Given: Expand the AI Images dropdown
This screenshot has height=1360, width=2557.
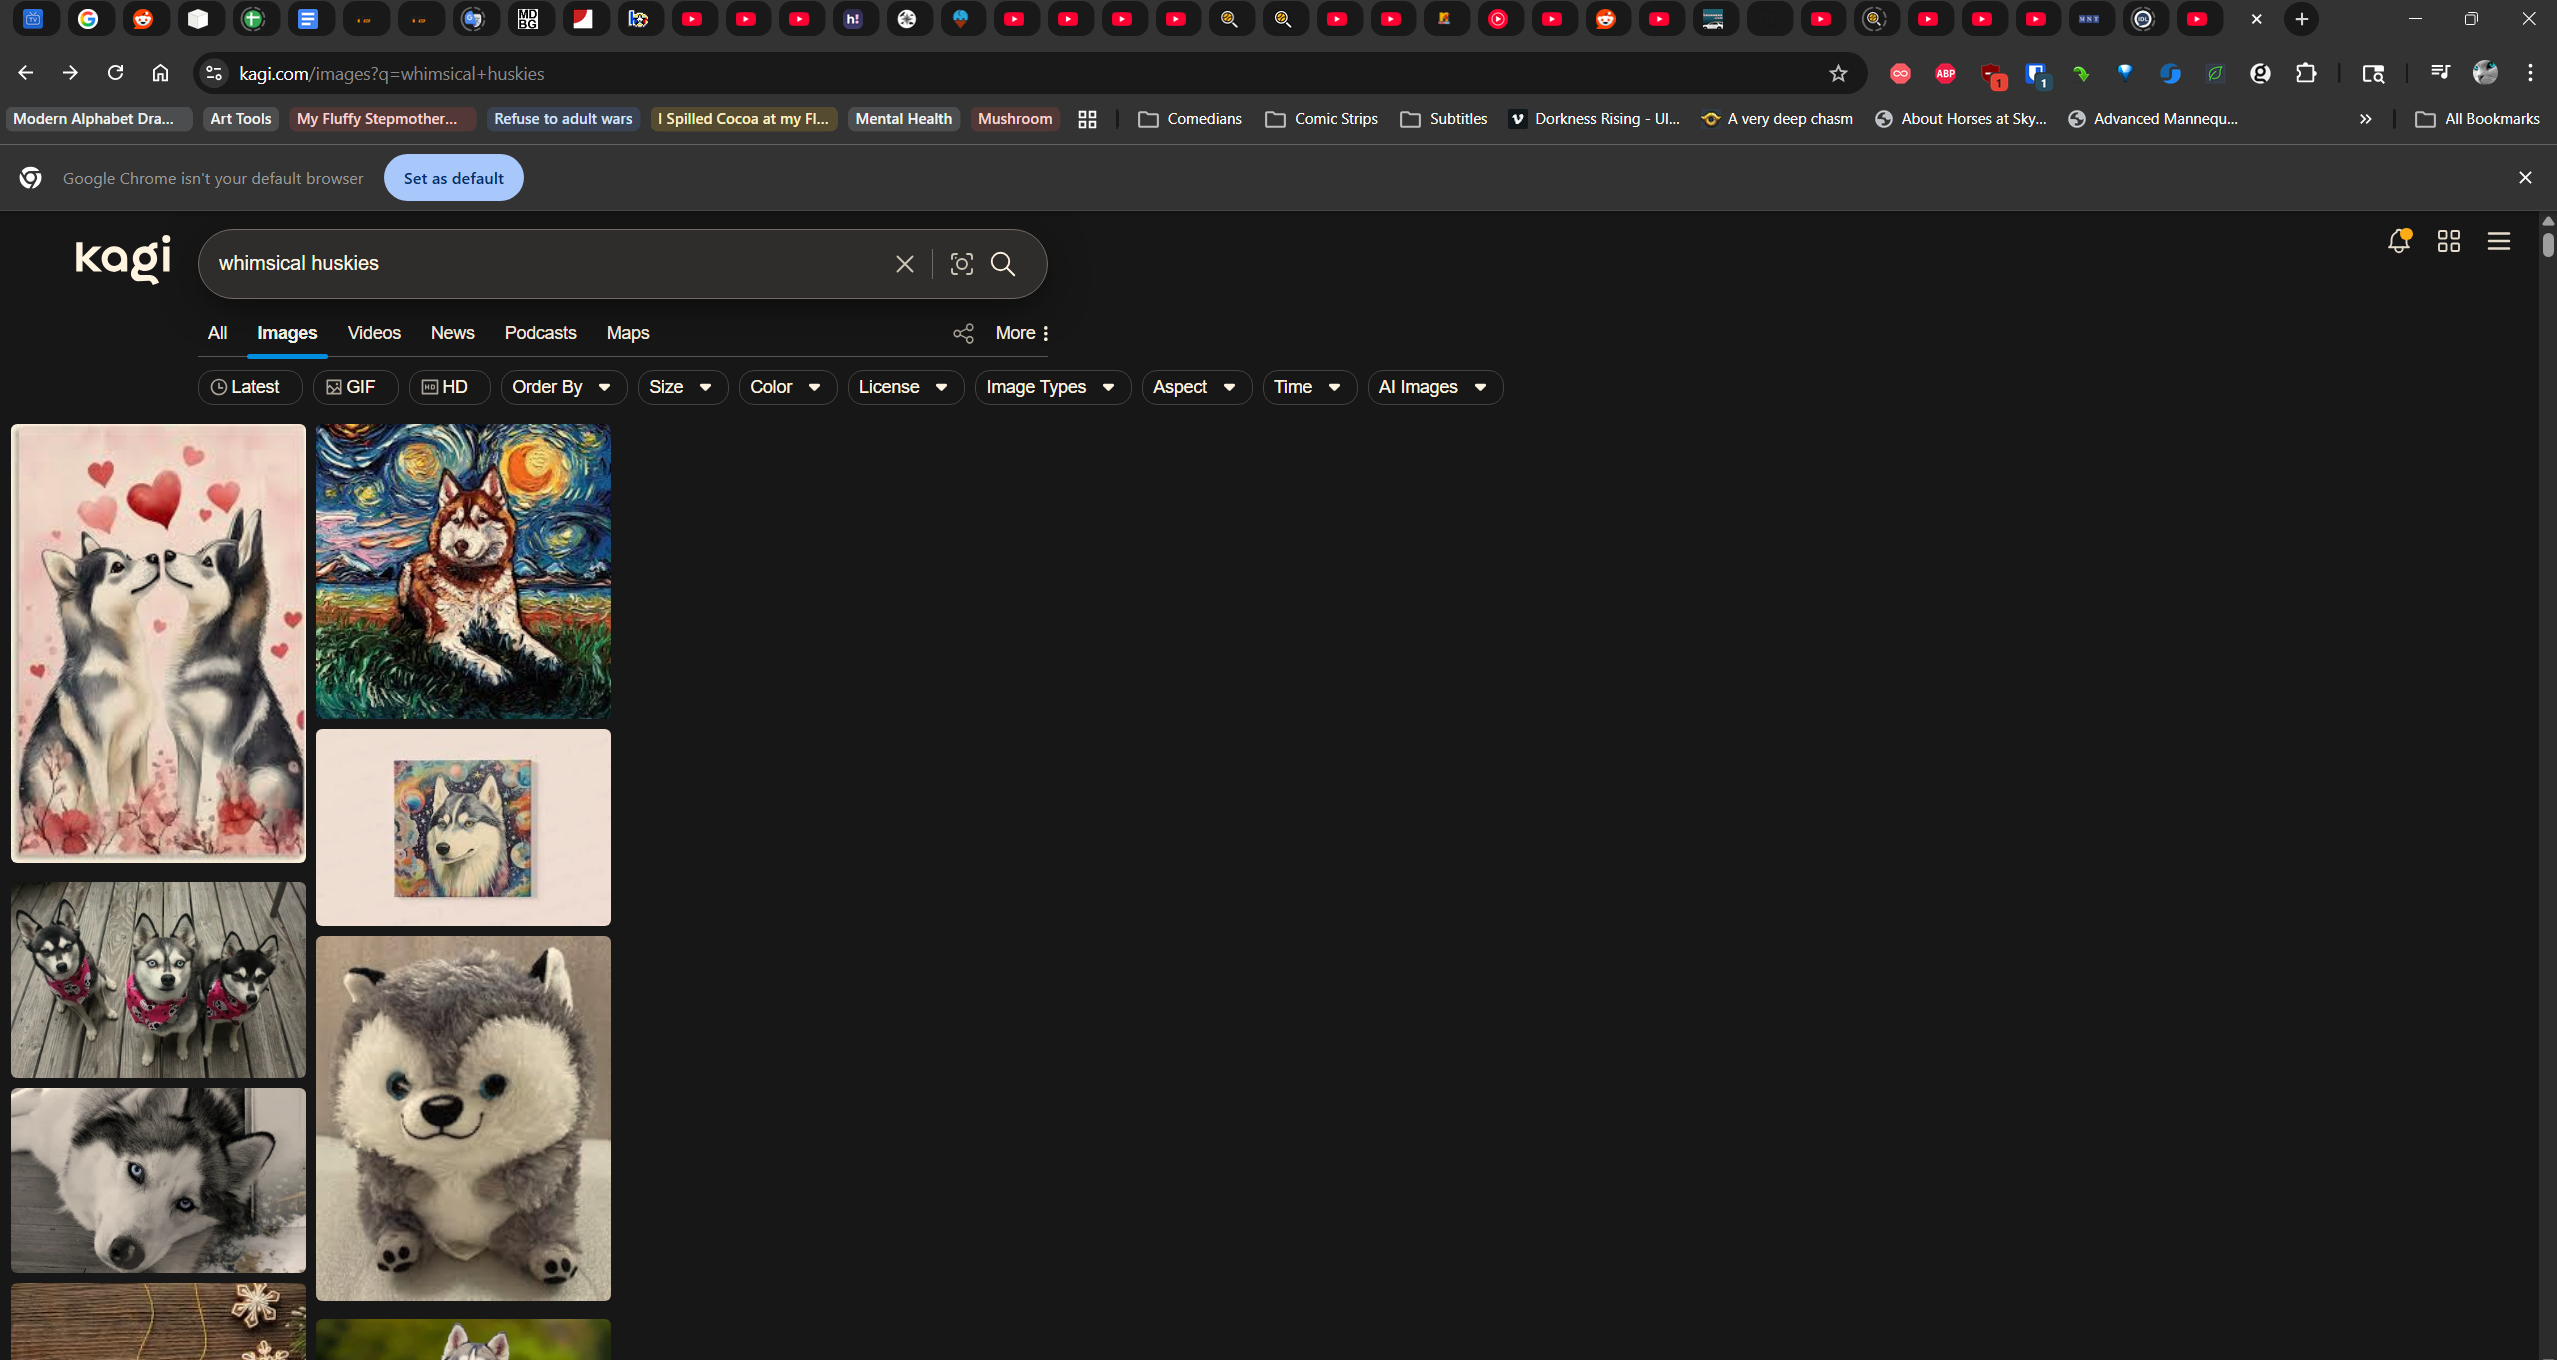Looking at the screenshot, I should coord(1432,388).
